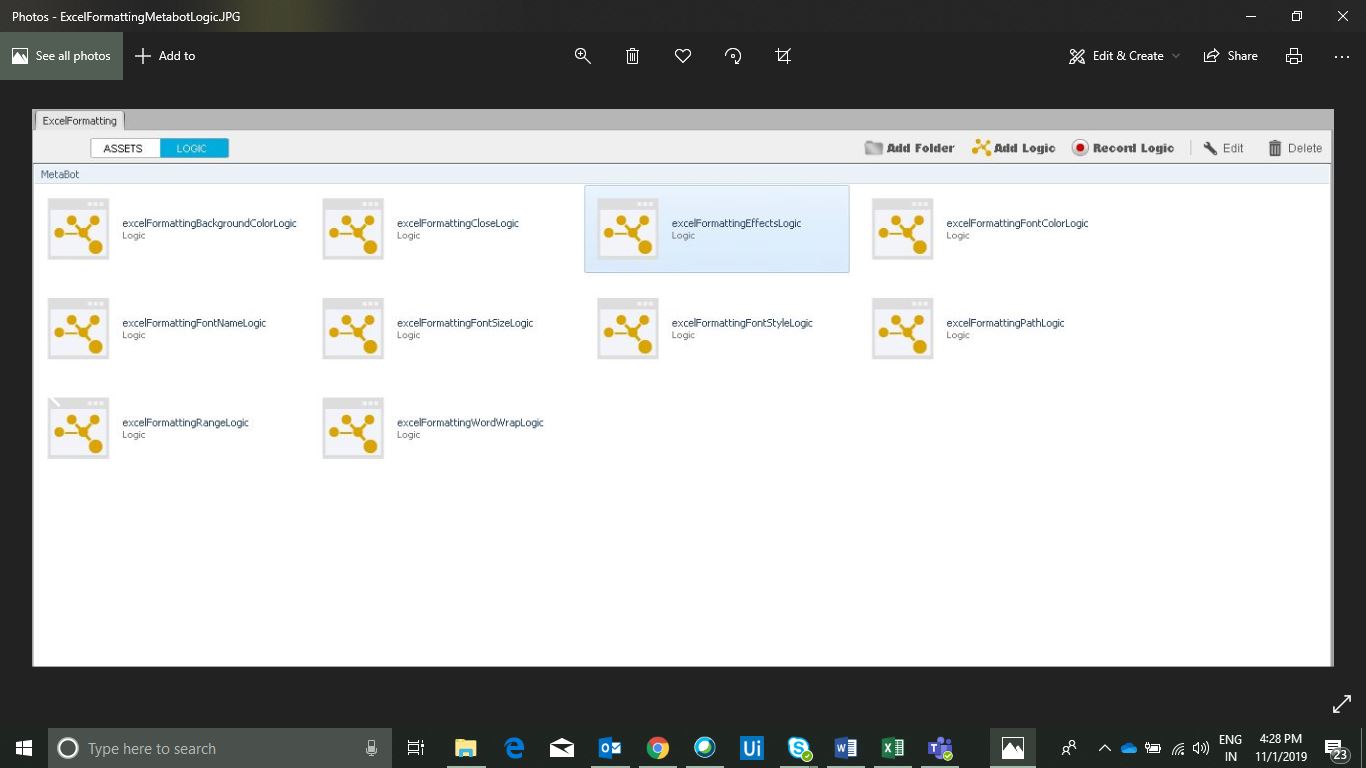This screenshot has width=1366, height=768.
Task: Open the notification center with 23 alerts
Action: 1335,749
